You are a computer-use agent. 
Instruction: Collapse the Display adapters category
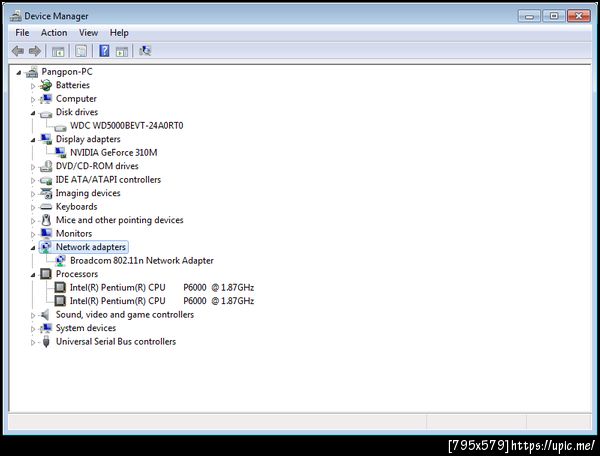click(x=33, y=140)
